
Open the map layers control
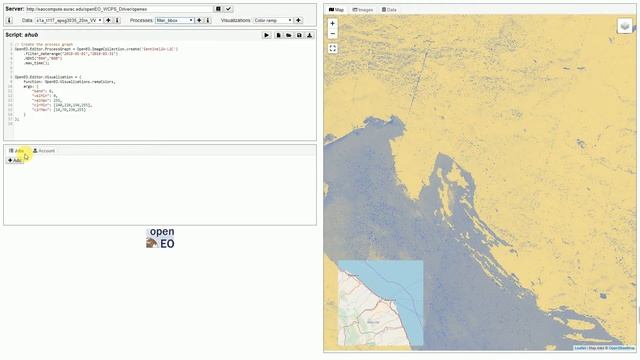pyautogui.click(x=625, y=27)
